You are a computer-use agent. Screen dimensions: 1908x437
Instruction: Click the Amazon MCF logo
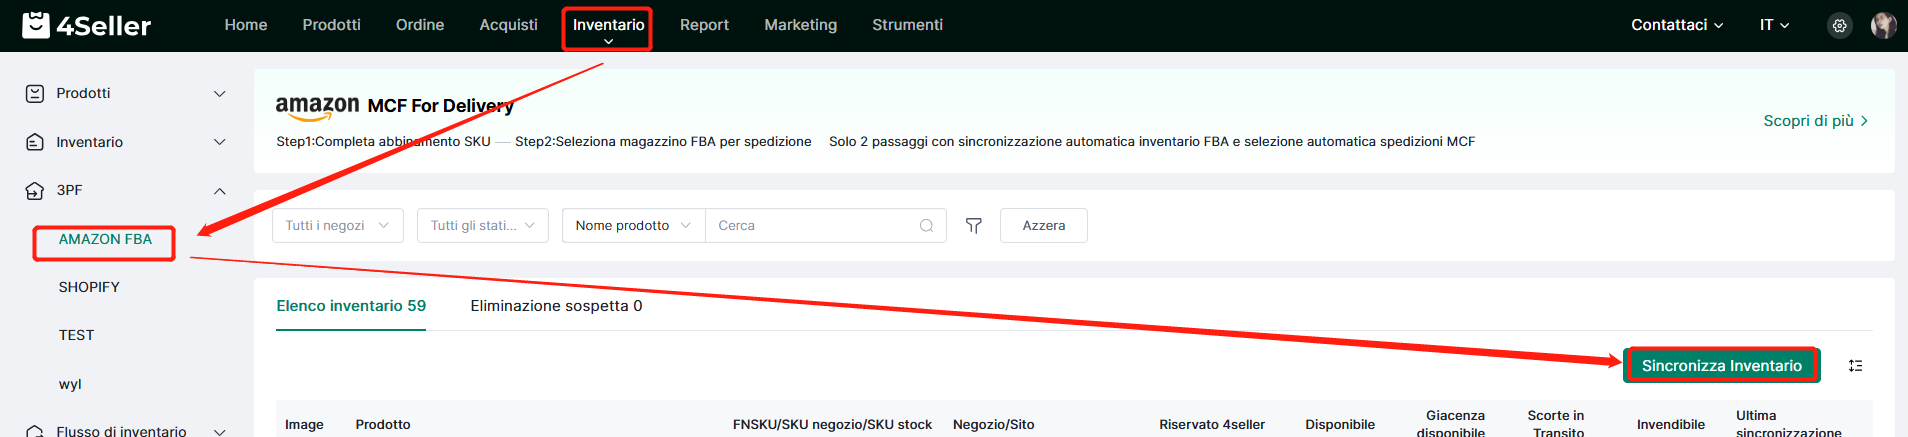pos(317,107)
